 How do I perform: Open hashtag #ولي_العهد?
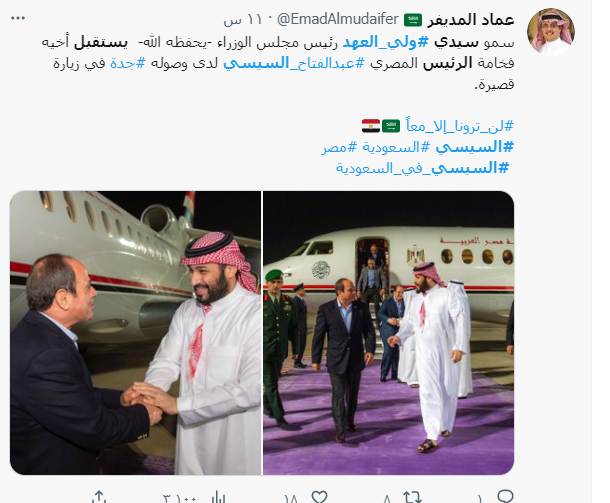click(385, 42)
